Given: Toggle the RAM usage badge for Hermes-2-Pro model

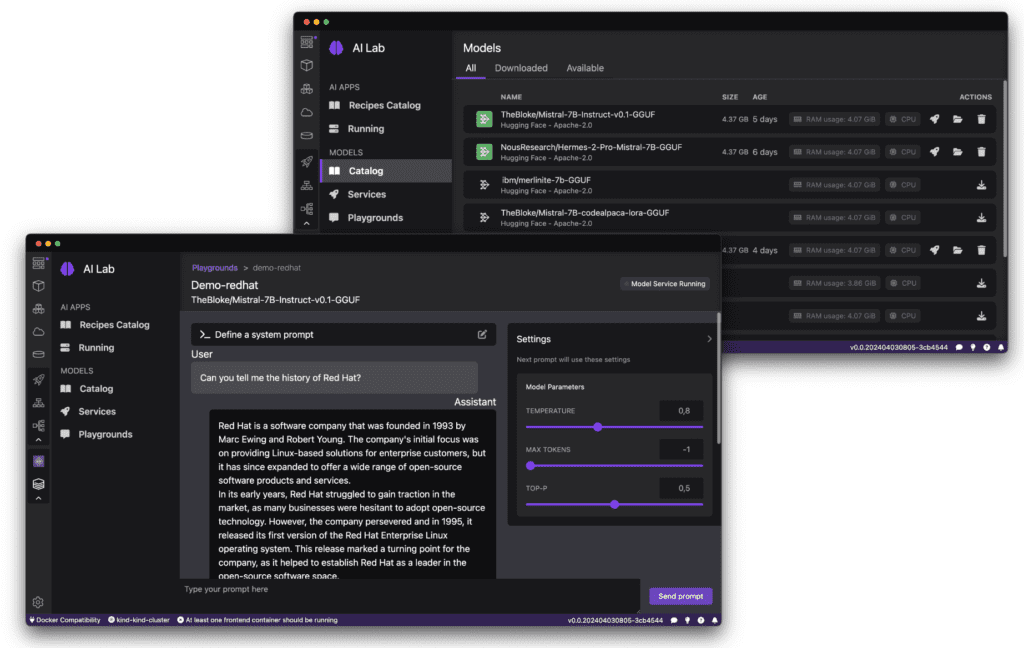Looking at the screenshot, I should (834, 152).
